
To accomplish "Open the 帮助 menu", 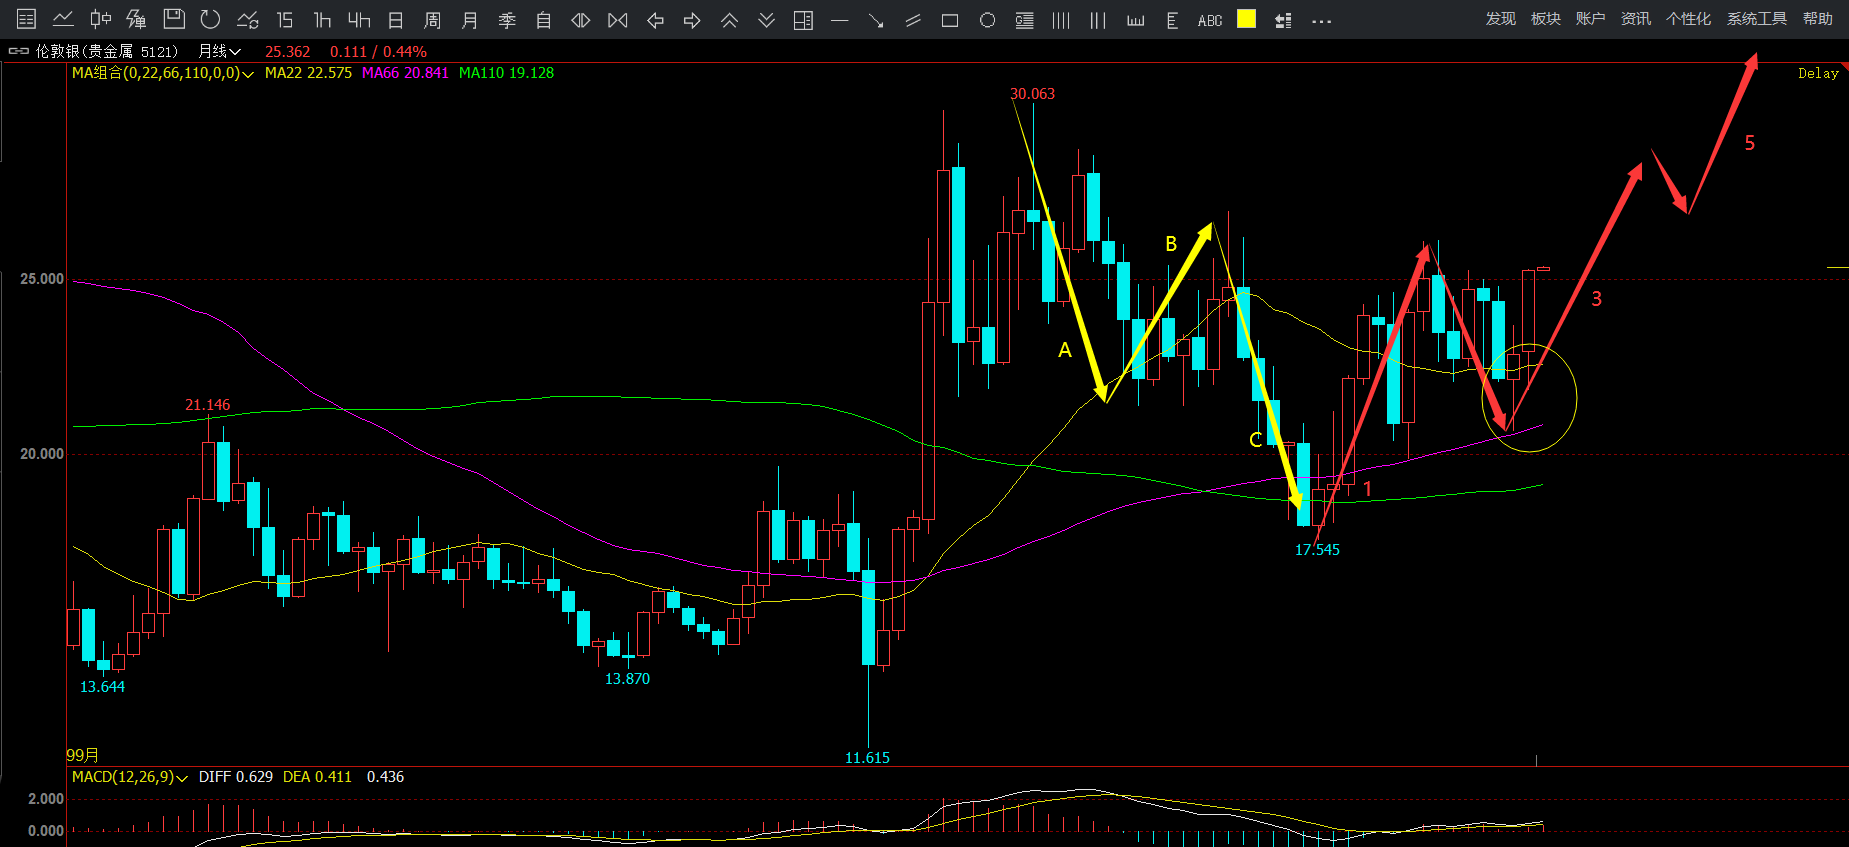I will (x=1817, y=19).
